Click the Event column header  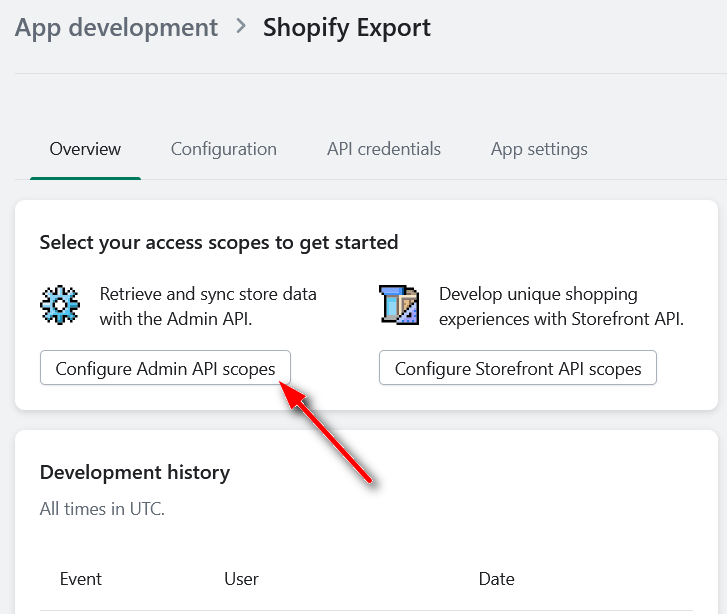[81, 579]
